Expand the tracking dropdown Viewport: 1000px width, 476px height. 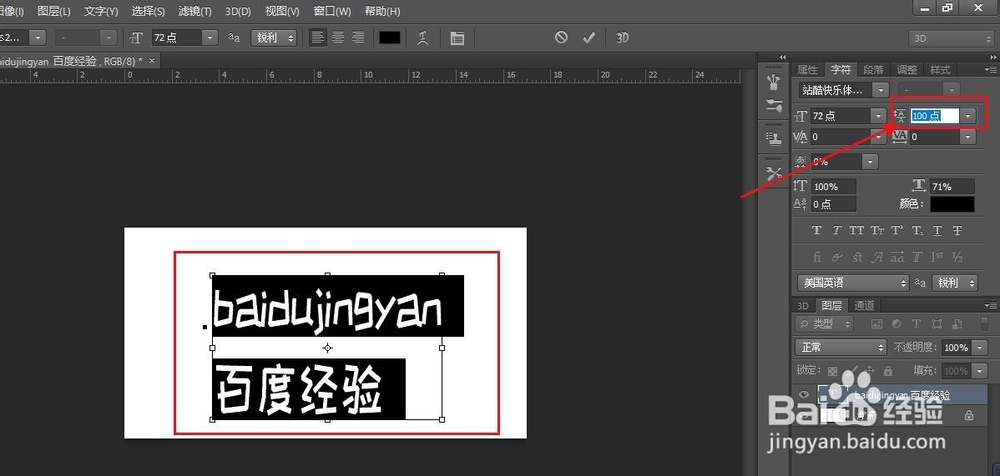pyautogui.click(x=969, y=137)
